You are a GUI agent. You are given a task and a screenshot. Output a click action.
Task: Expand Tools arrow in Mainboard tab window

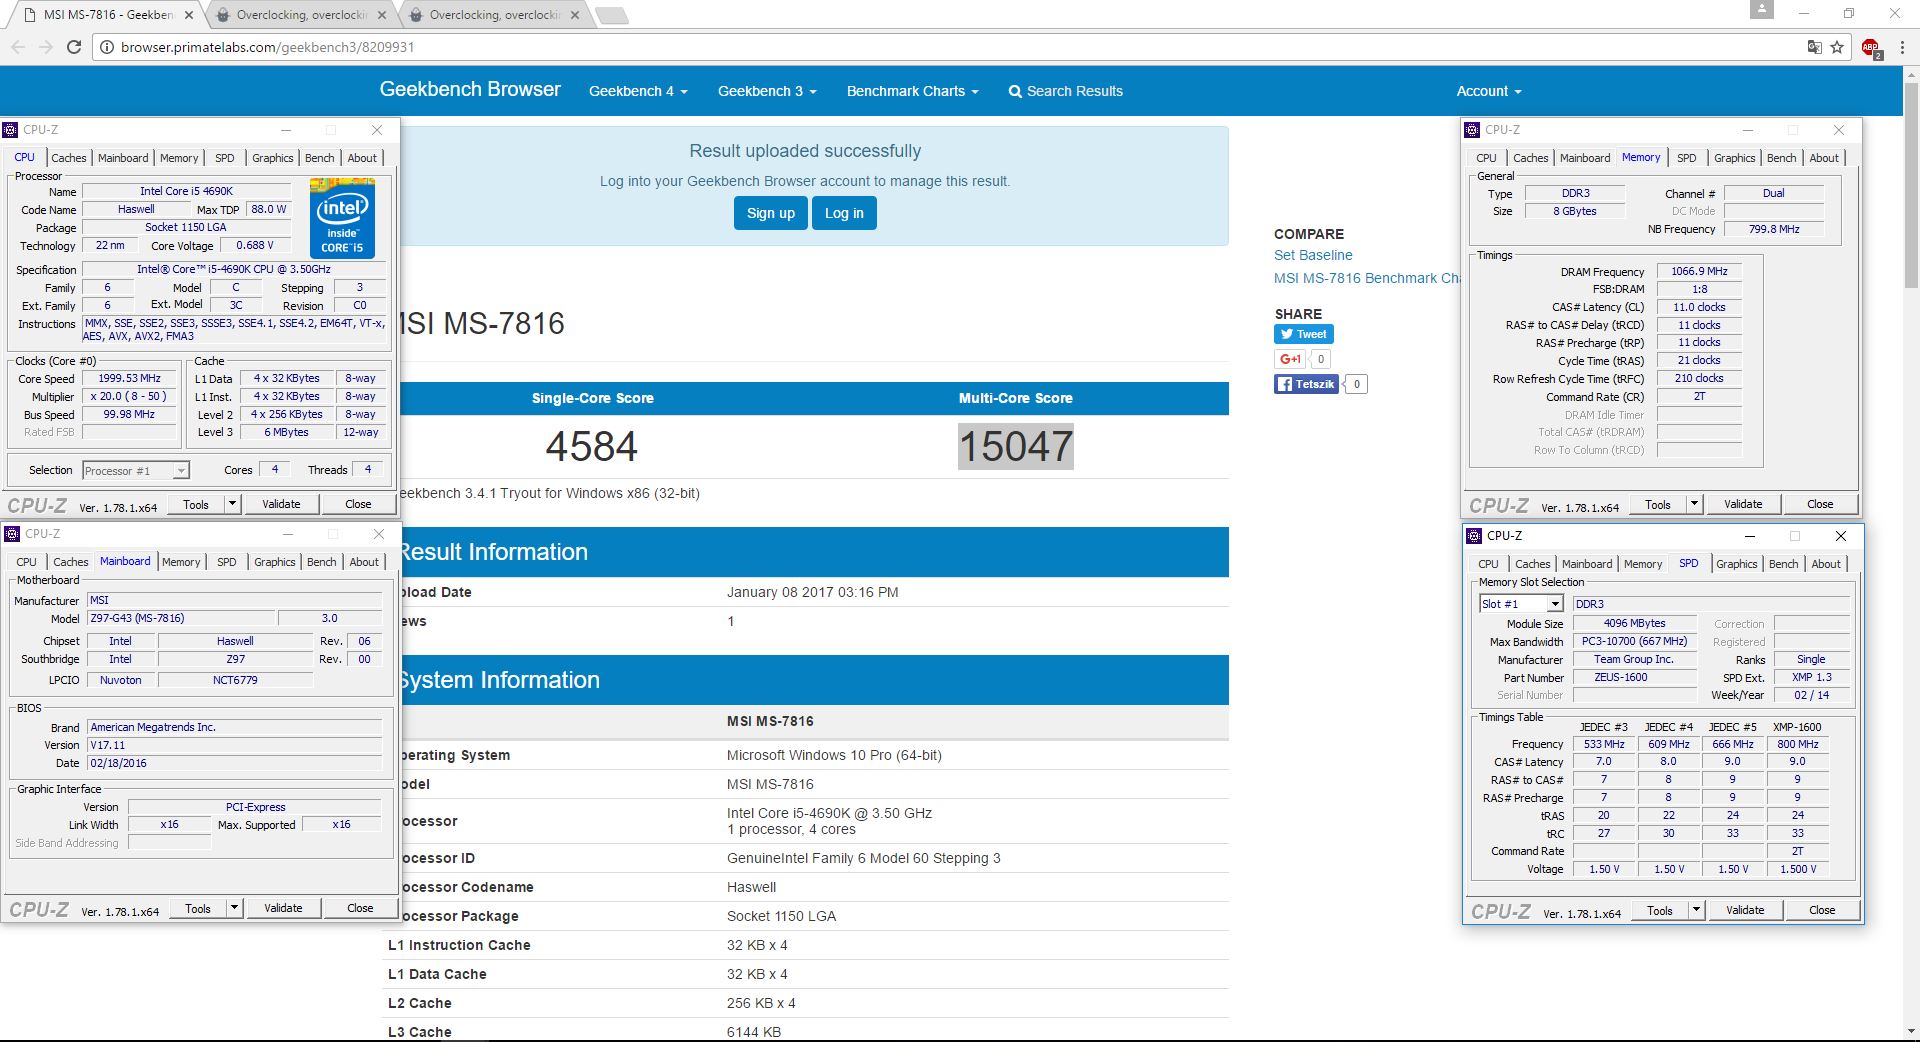point(234,908)
